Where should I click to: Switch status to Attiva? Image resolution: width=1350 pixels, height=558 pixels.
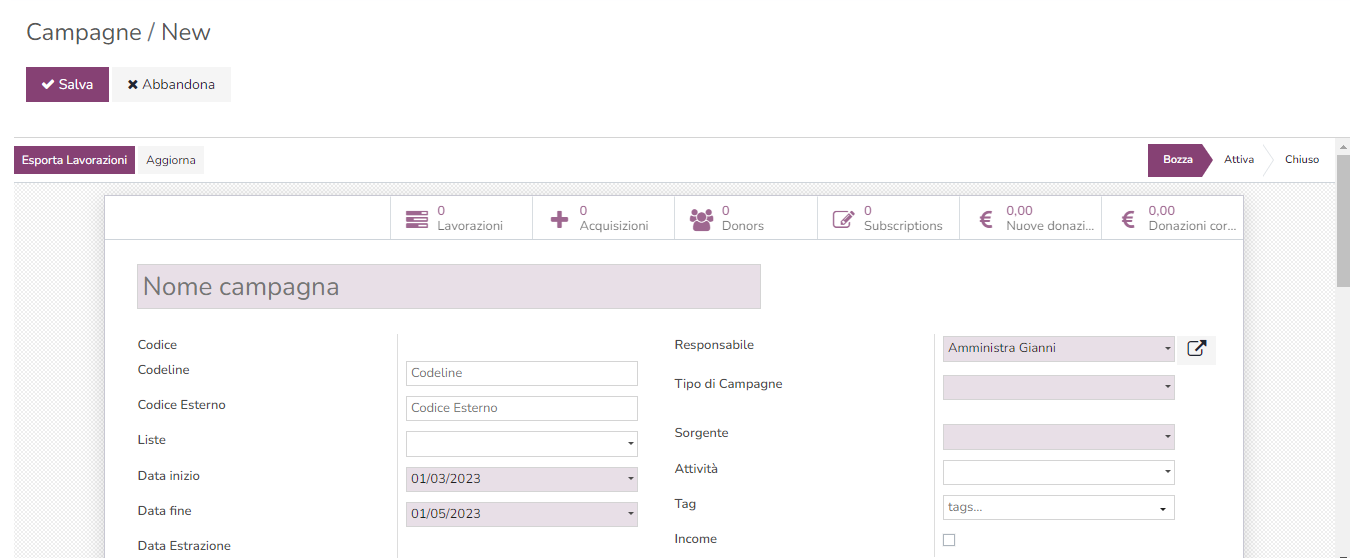pyautogui.click(x=1238, y=160)
